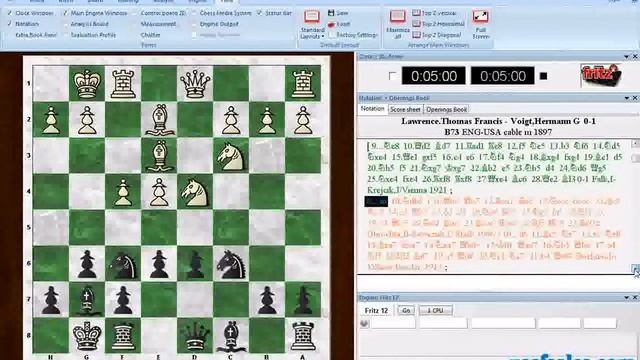Image resolution: width=640 pixels, height=360 pixels.
Task: Click the black square beside the clocks
Action: point(543,76)
